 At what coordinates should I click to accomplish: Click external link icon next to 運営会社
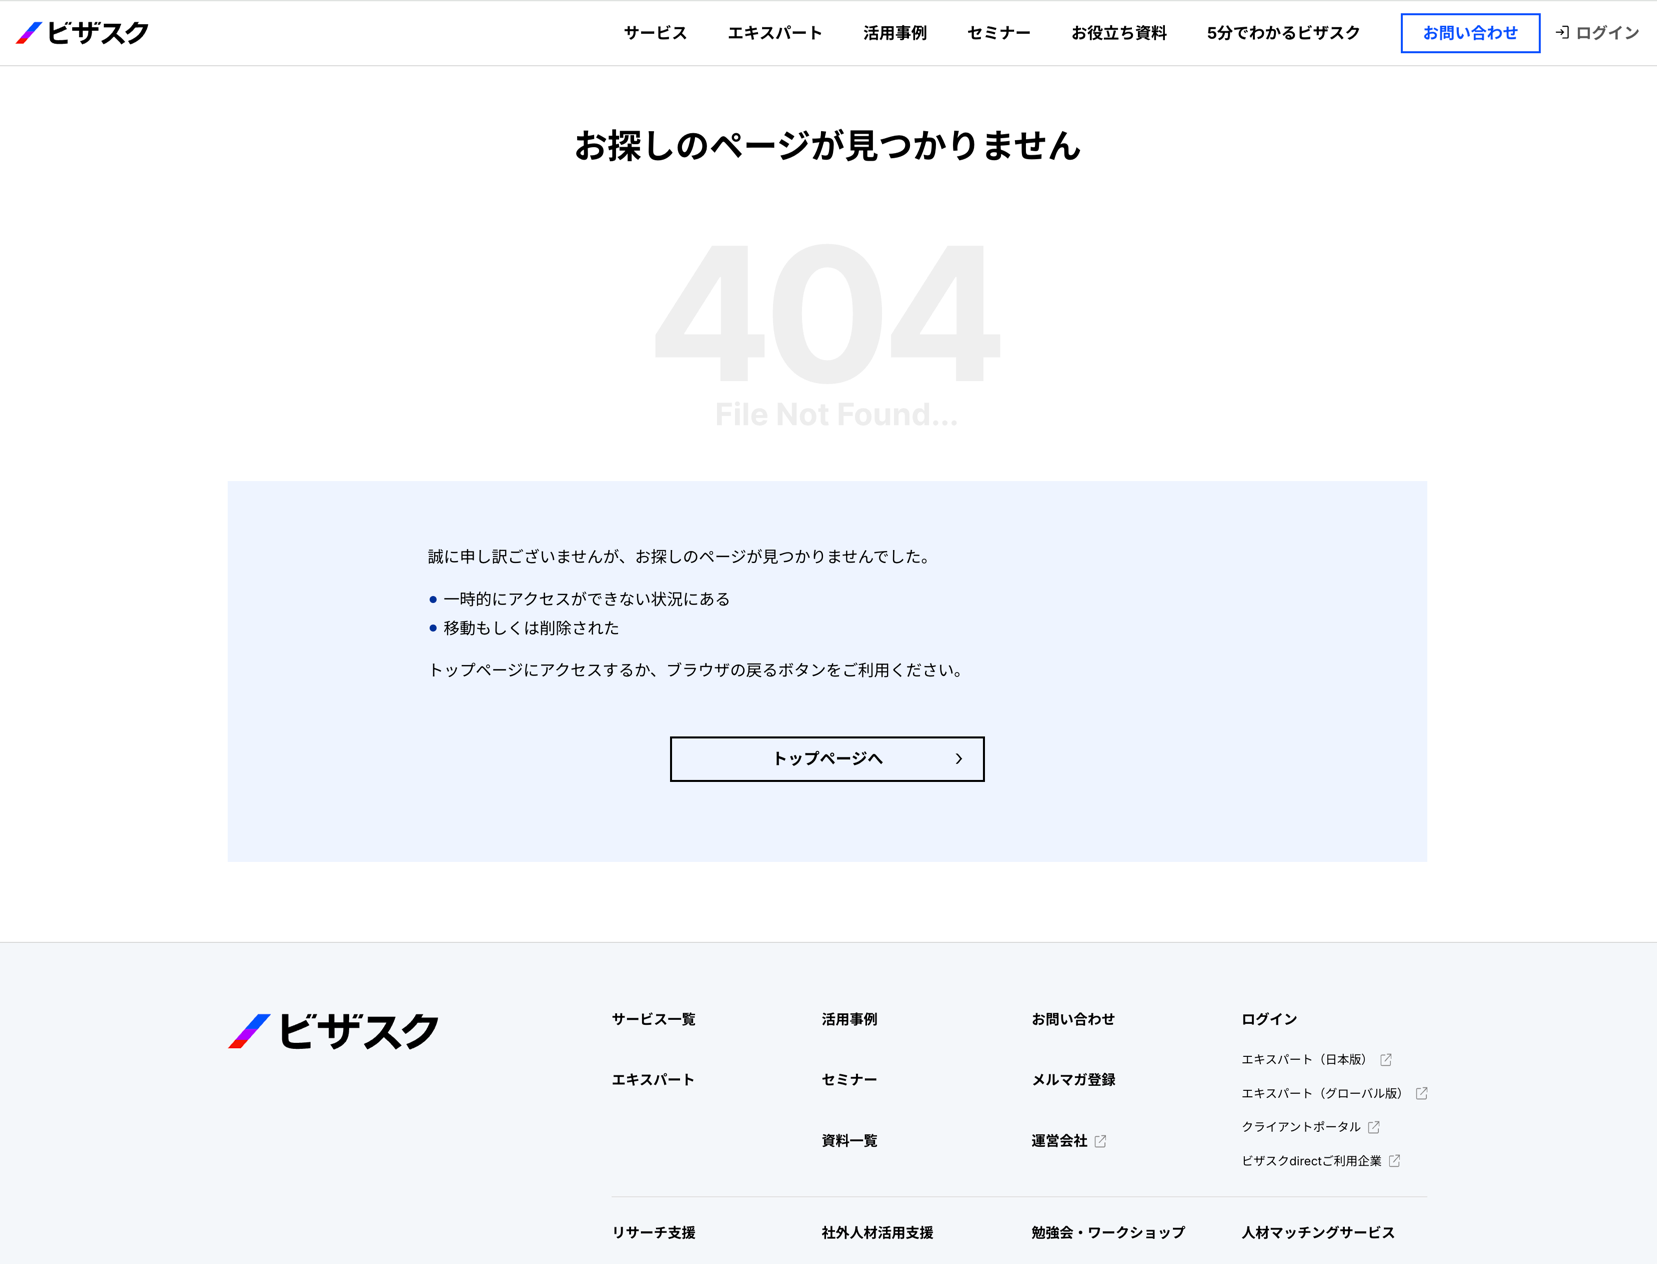[1100, 1141]
